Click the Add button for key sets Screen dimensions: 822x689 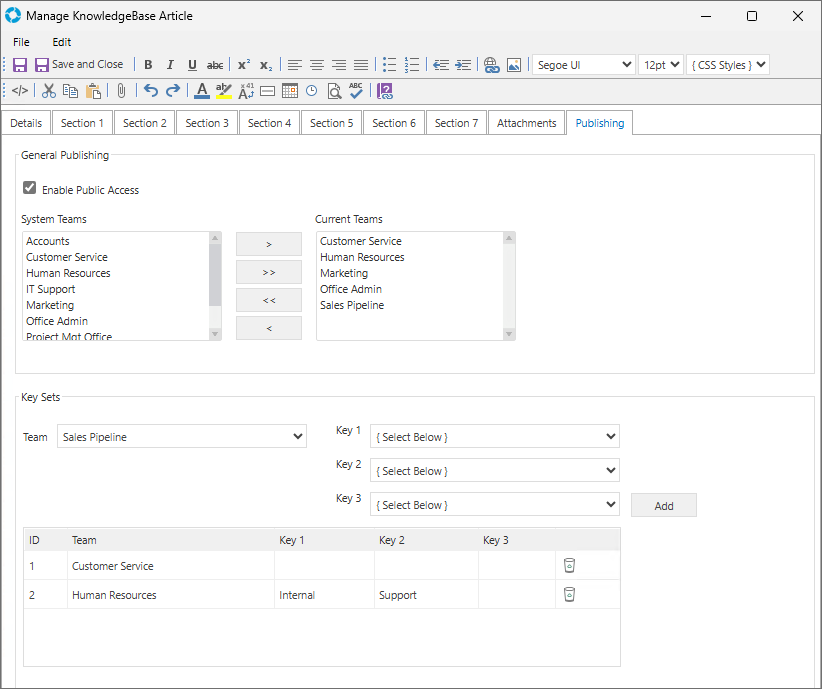tap(663, 506)
